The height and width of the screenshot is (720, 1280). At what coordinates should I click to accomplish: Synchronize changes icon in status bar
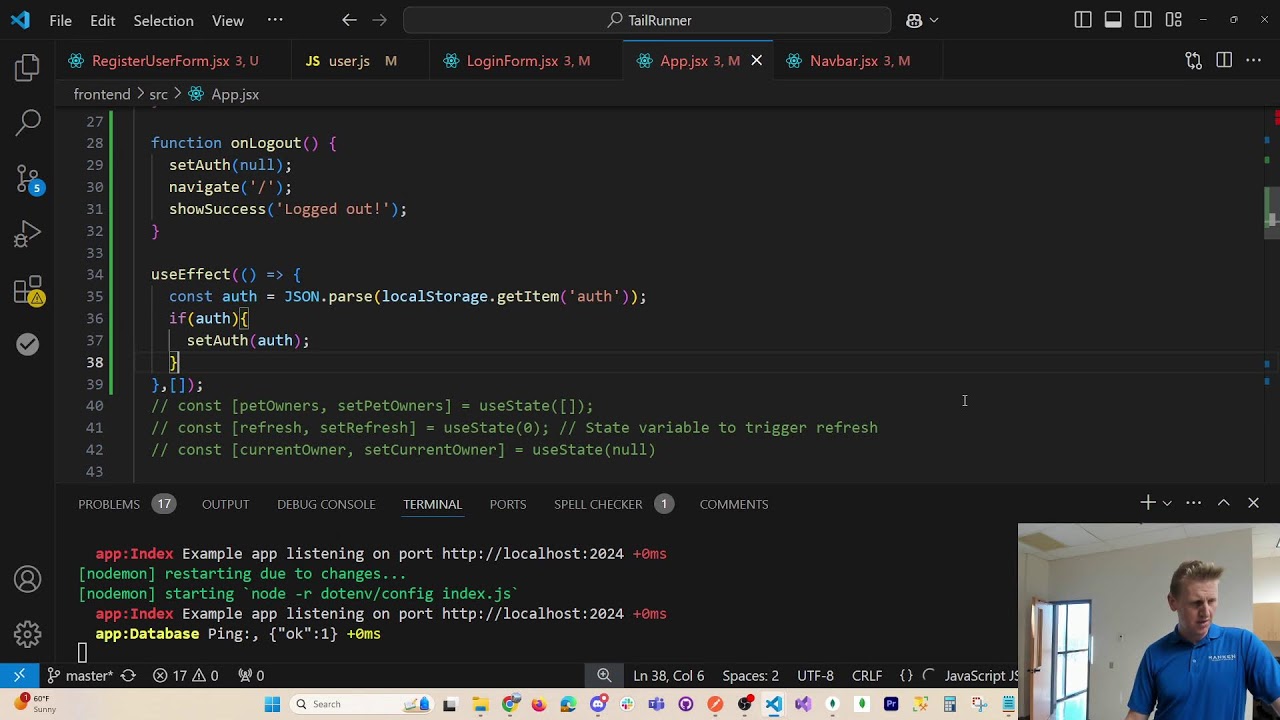(x=128, y=676)
